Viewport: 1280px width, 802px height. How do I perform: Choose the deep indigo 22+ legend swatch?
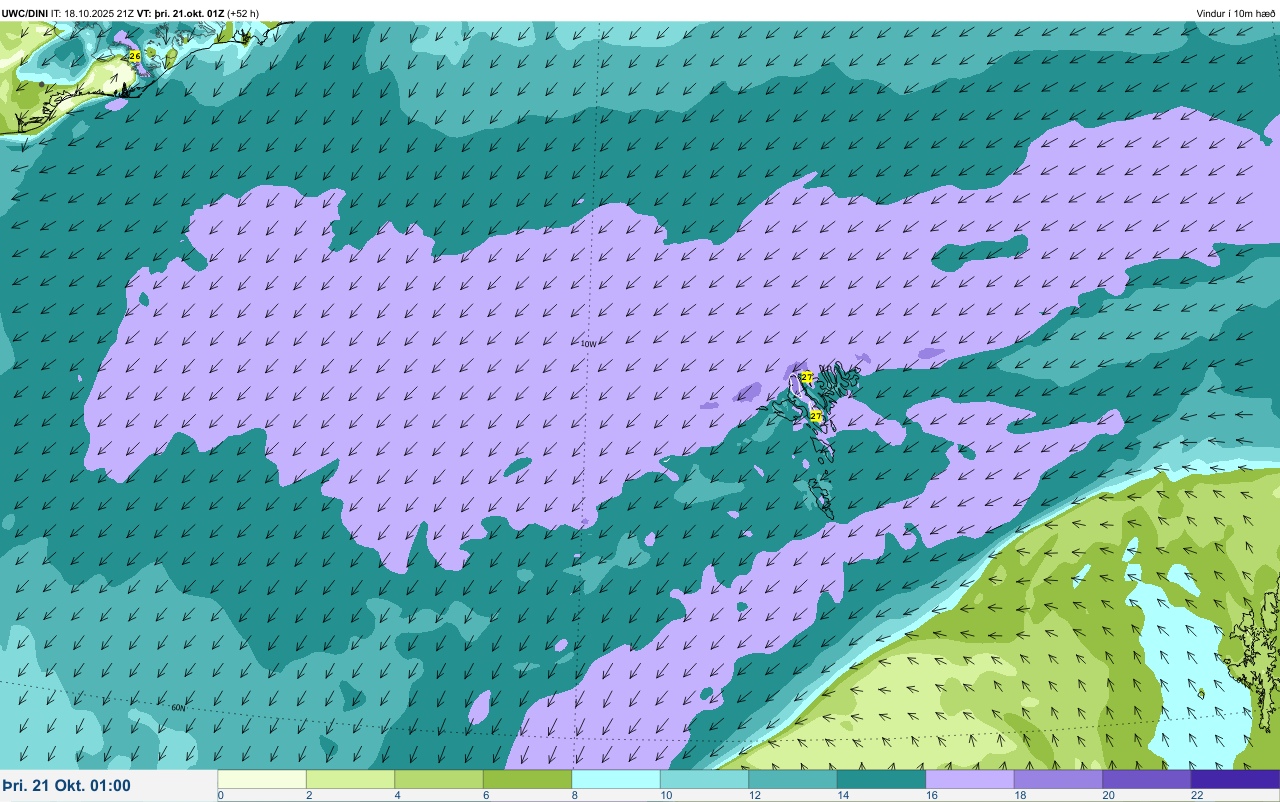click(1235, 779)
